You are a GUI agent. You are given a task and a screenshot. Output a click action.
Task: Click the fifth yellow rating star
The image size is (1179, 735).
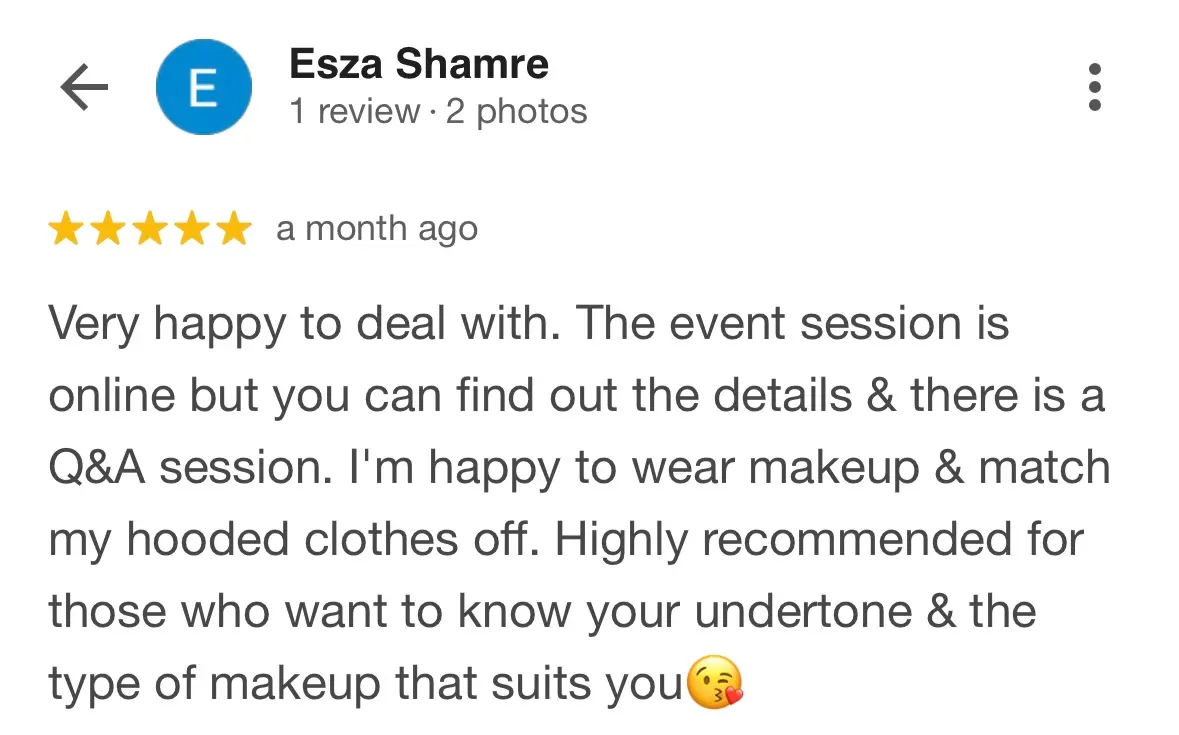[x=234, y=230]
